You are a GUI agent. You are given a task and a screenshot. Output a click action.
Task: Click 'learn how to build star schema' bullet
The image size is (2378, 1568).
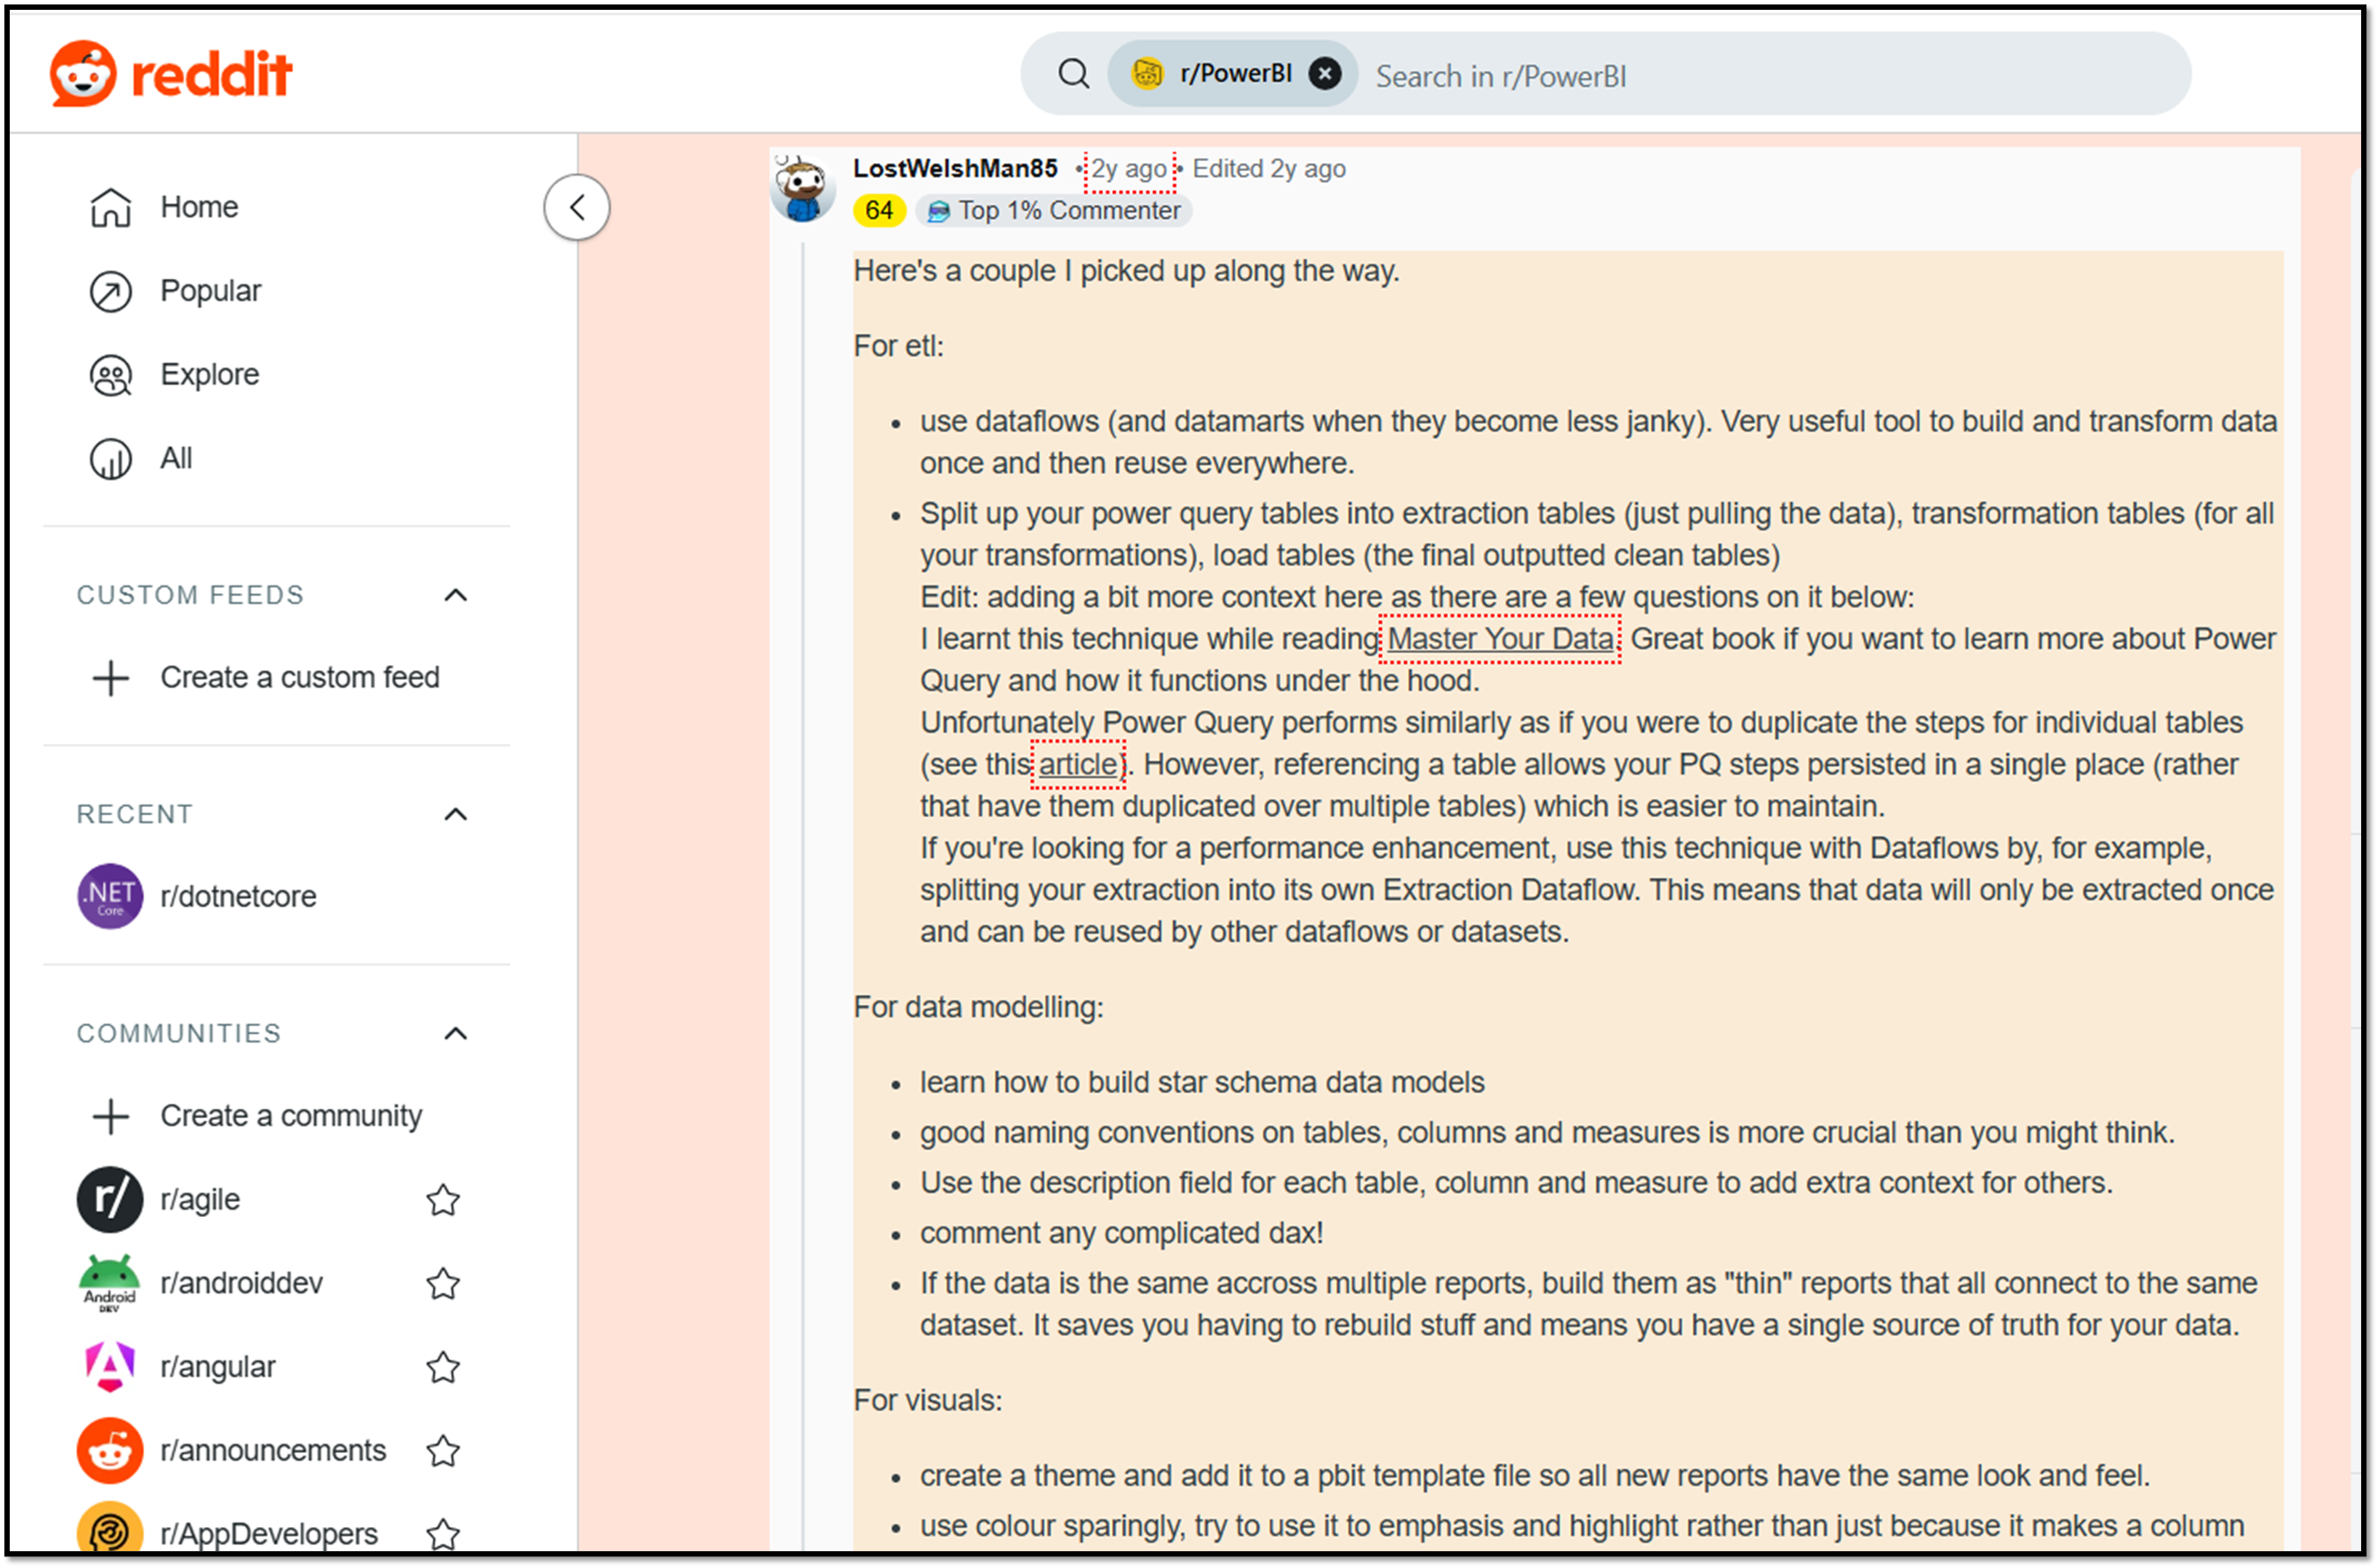1202,1082
